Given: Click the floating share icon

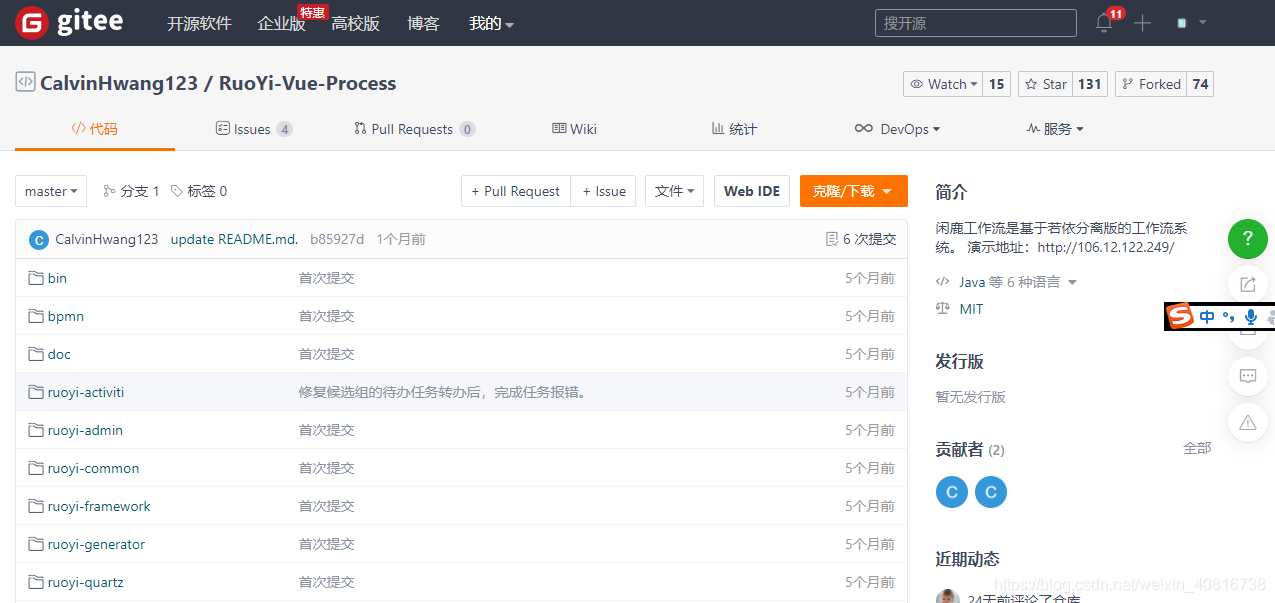Looking at the screenshot, I should click(1247, 285).
